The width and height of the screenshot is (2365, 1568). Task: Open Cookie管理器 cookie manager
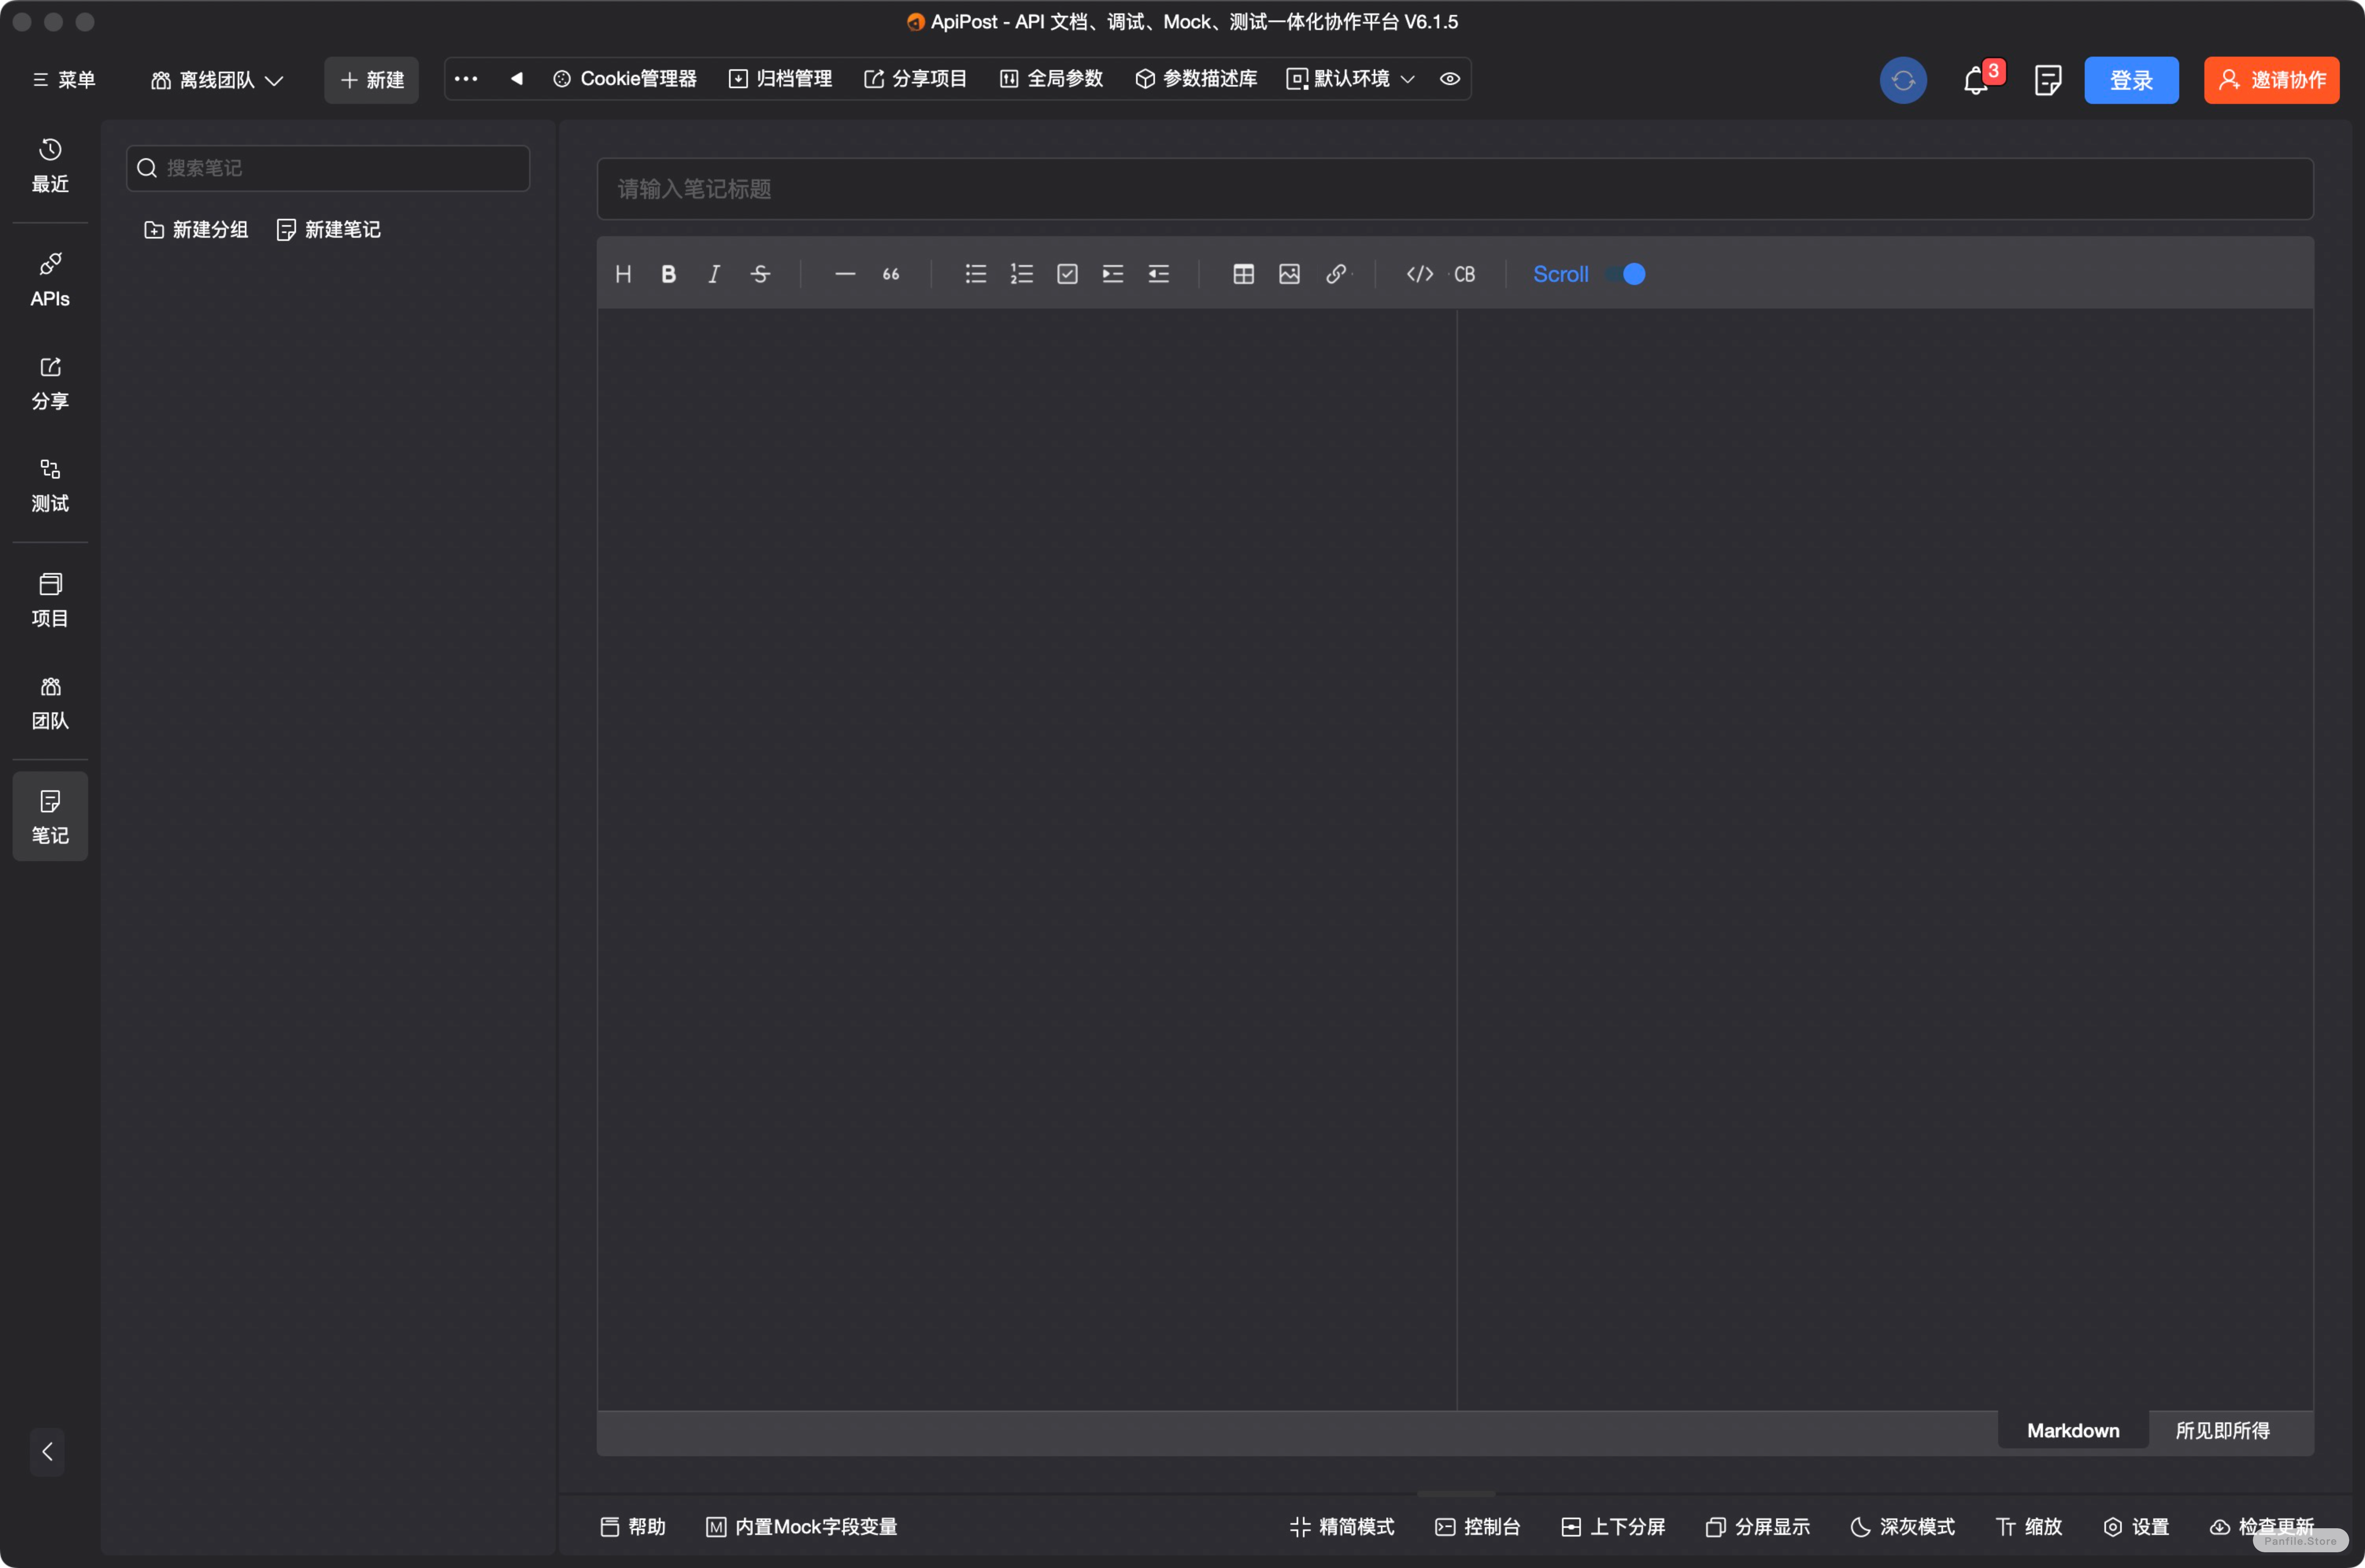click(x=625, y=79)
